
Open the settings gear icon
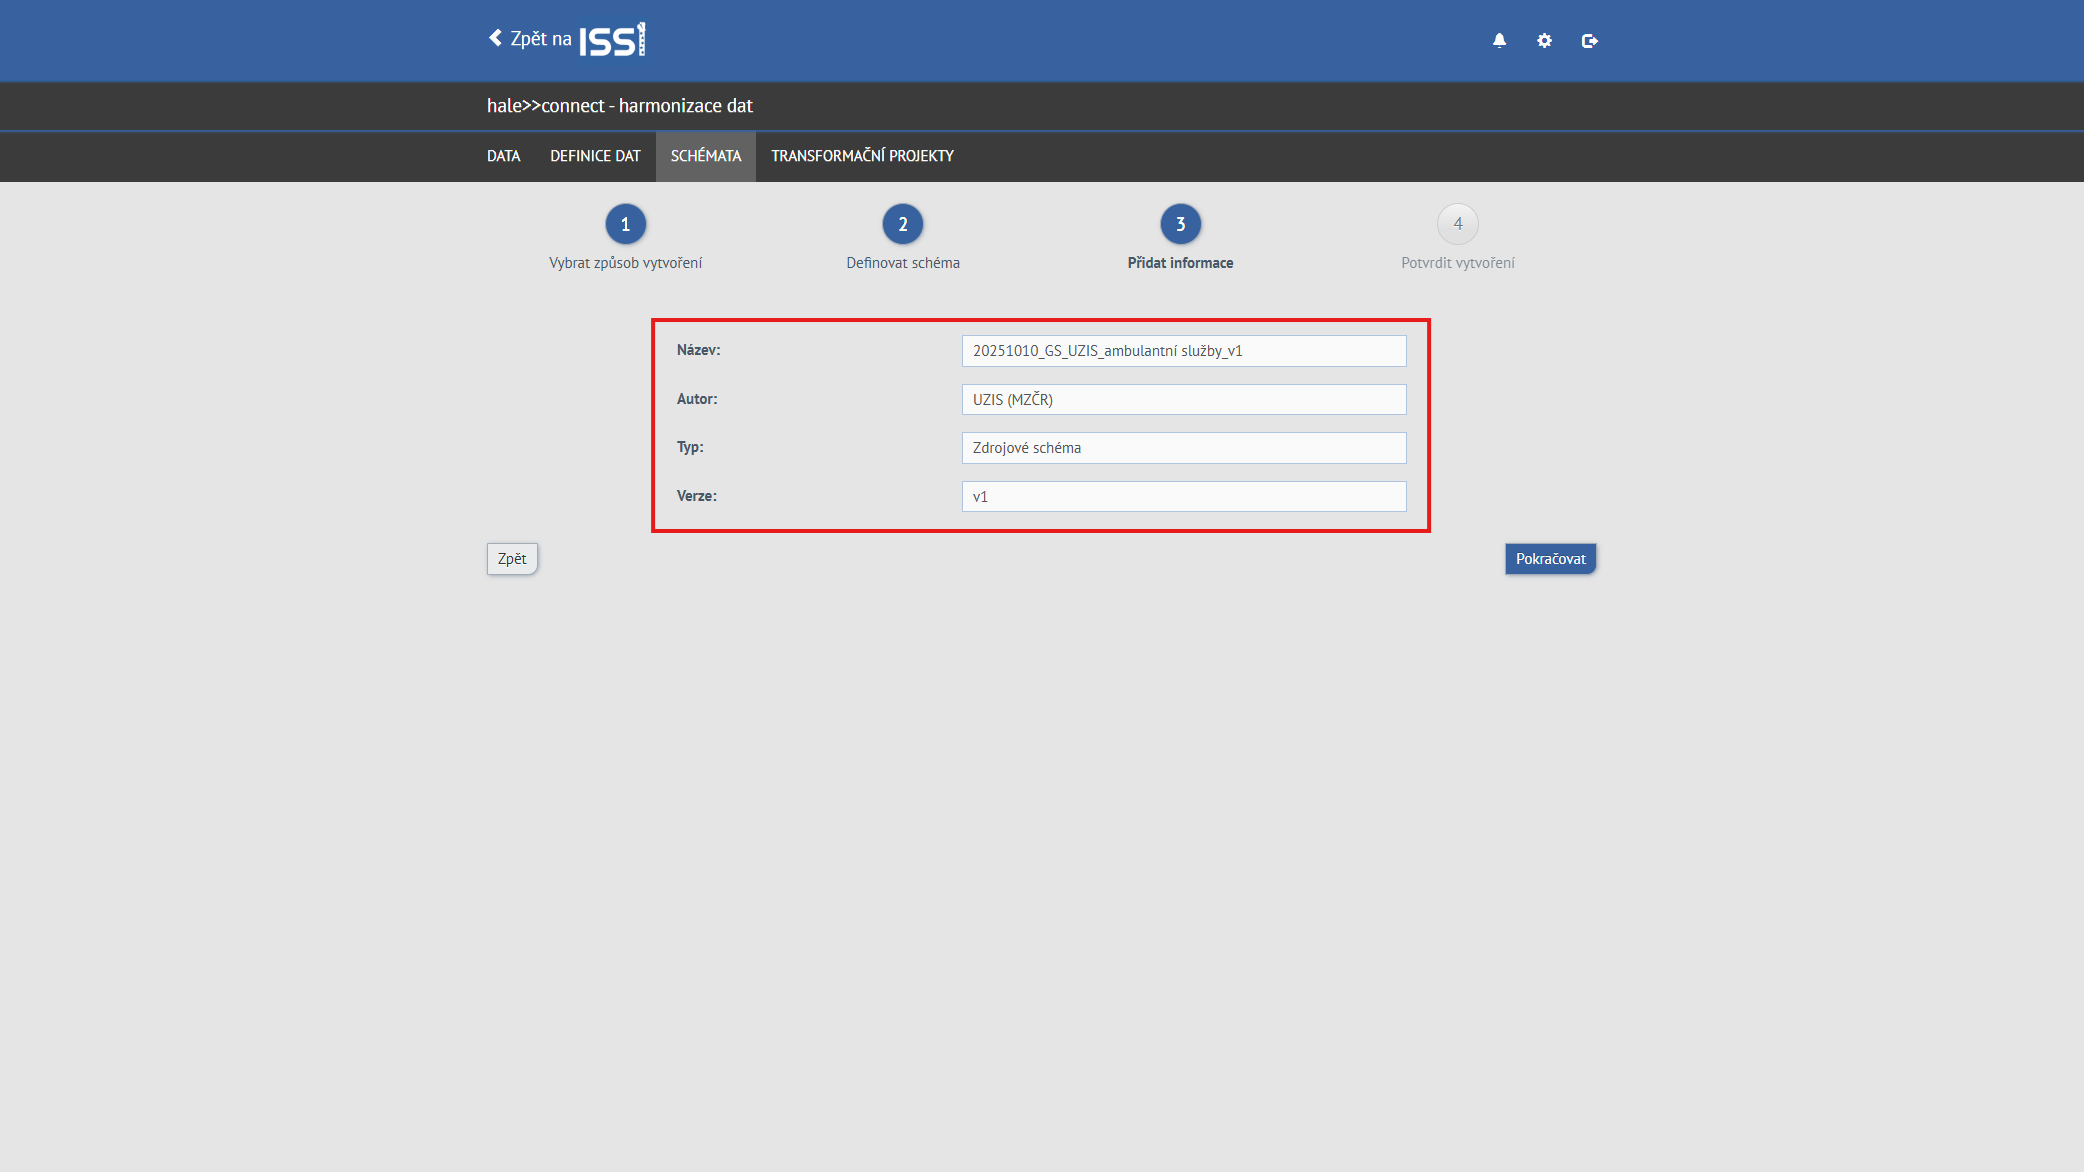tap(1544, 41)
